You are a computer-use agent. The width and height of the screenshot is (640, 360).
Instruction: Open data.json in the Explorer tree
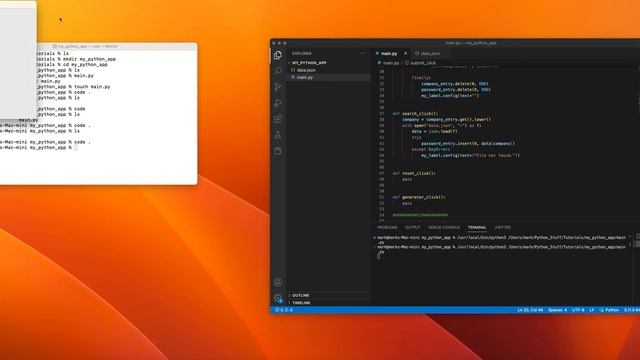[306, 70]
